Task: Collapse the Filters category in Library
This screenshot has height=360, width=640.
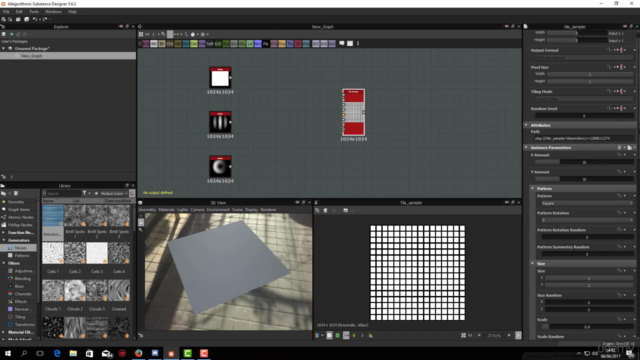Action: pos(4,263)
